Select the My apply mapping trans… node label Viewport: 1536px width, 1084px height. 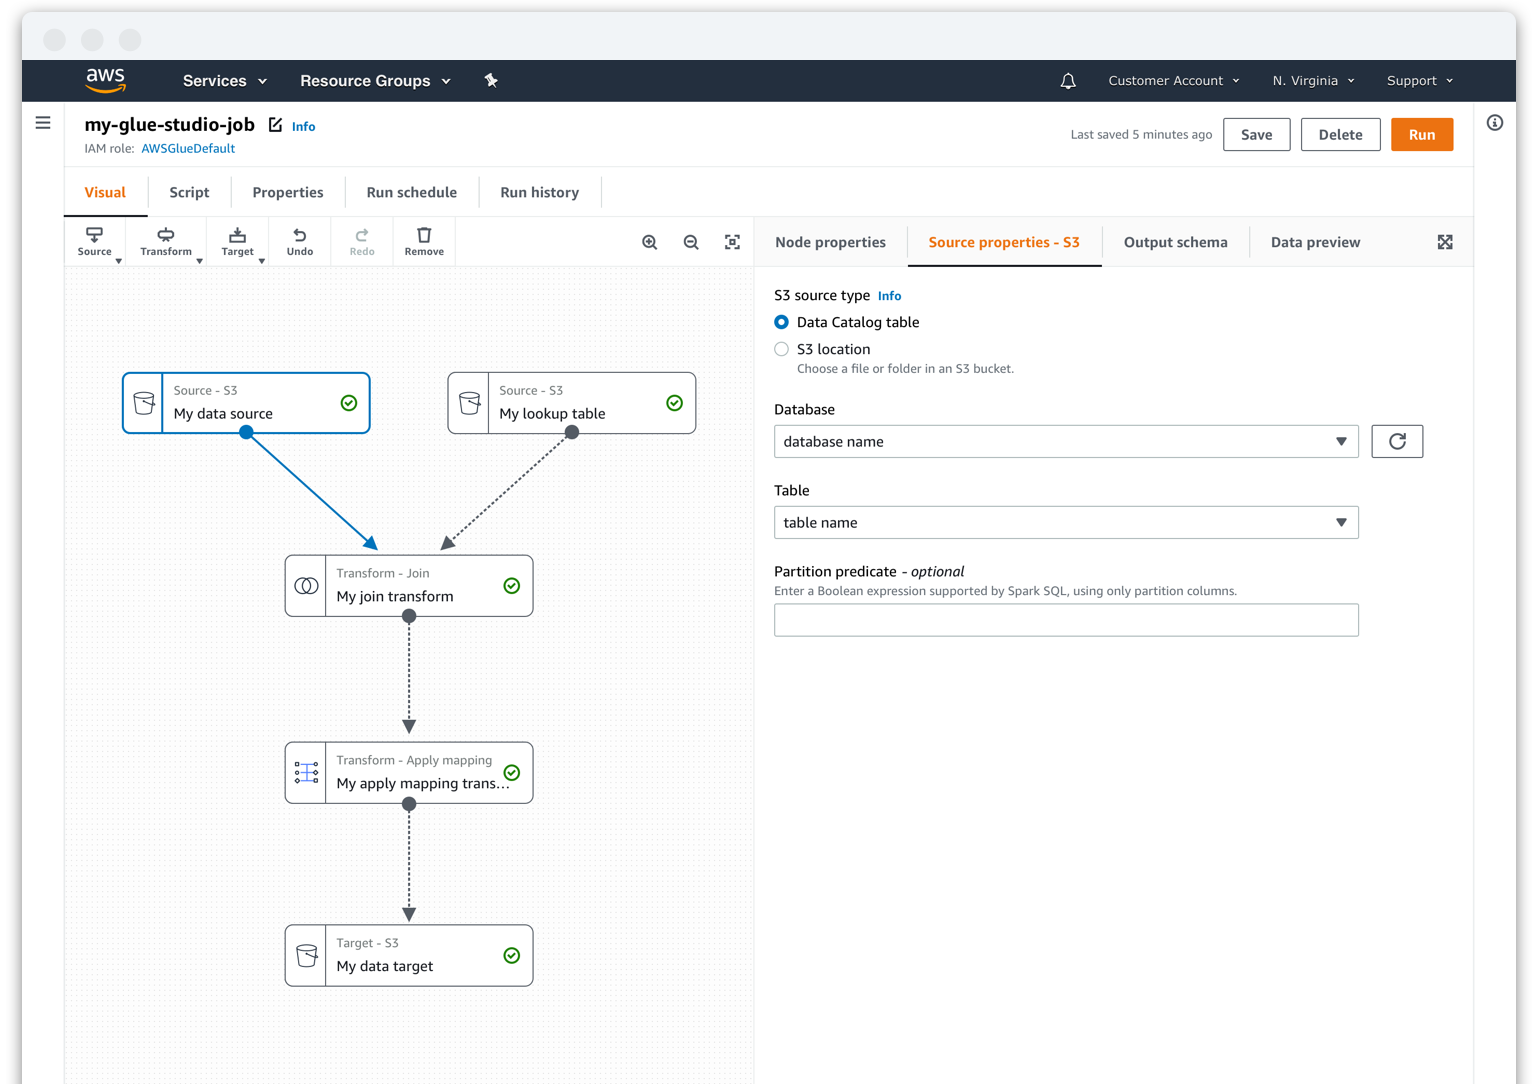click(x=423, y=783)
